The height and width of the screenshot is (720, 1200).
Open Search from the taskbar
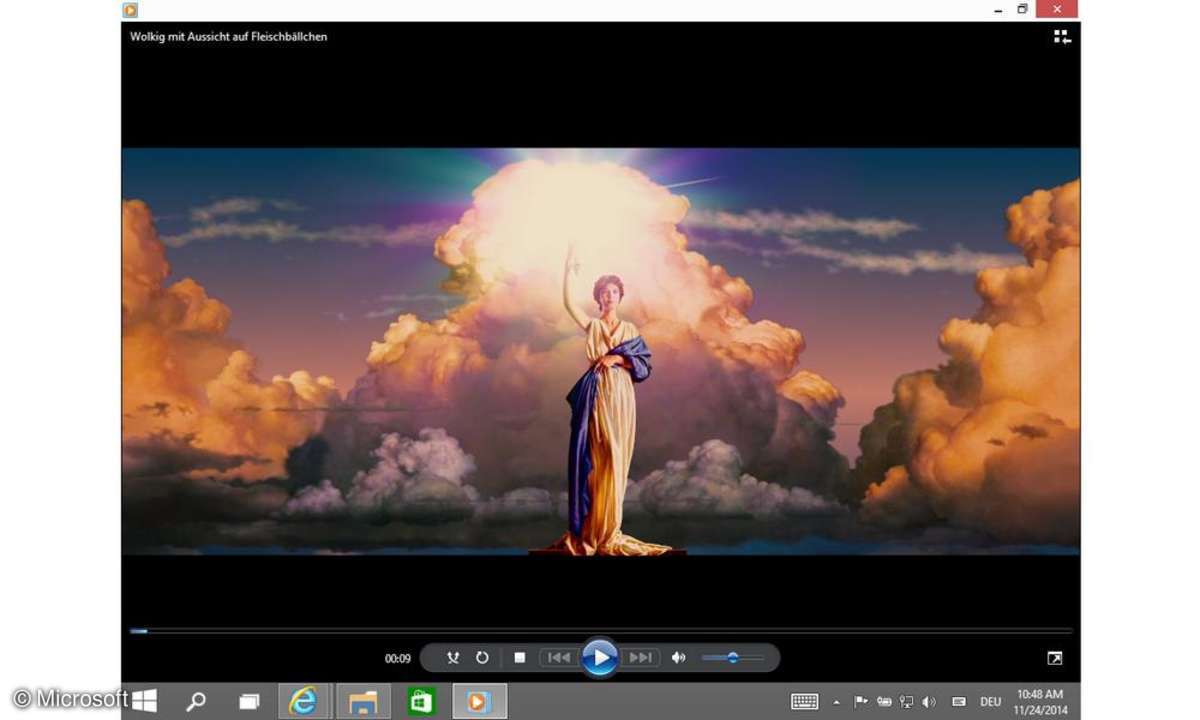(196, 701)
